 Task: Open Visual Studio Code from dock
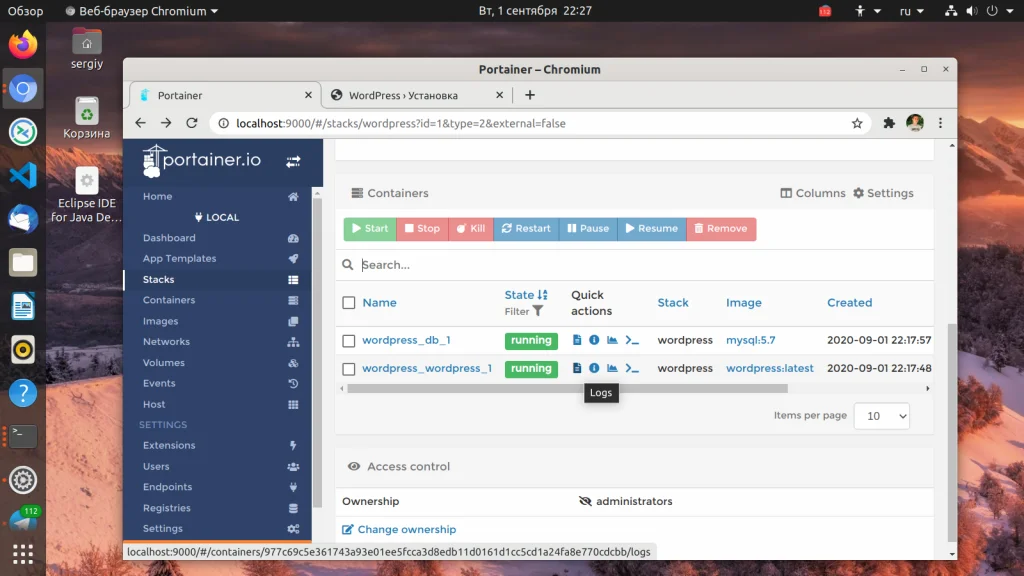point(23,175)
